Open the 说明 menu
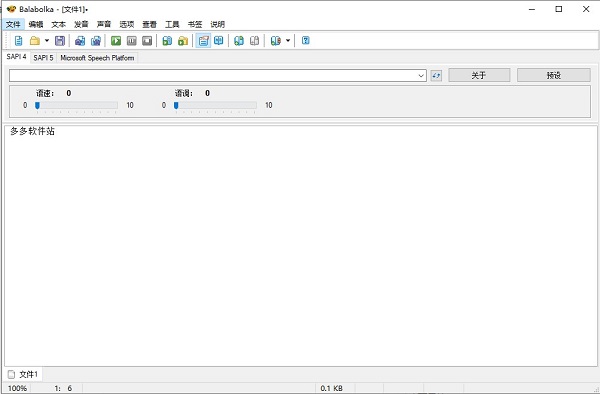 click(217, 24)
